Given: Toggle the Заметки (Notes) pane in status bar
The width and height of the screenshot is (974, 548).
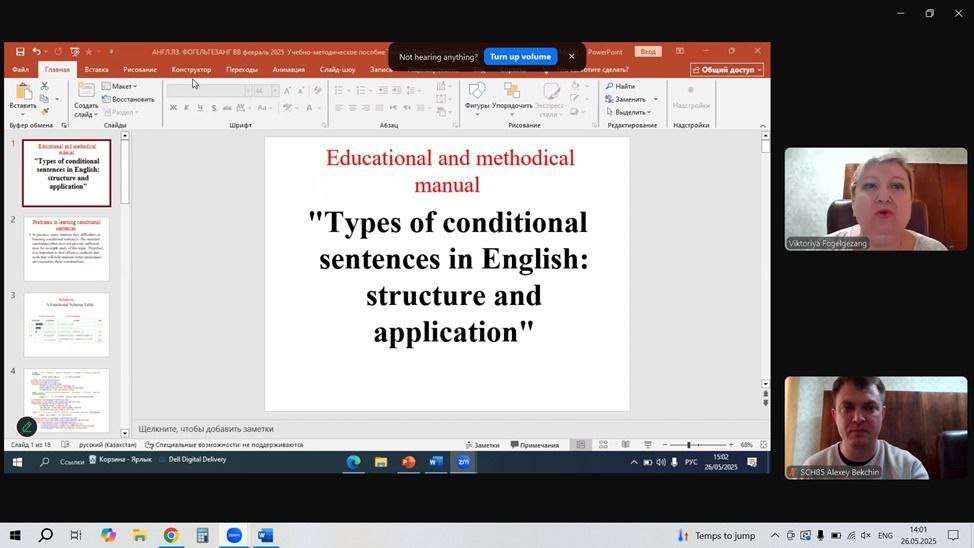Looking at the screenshot, I should tap(482, 445).
